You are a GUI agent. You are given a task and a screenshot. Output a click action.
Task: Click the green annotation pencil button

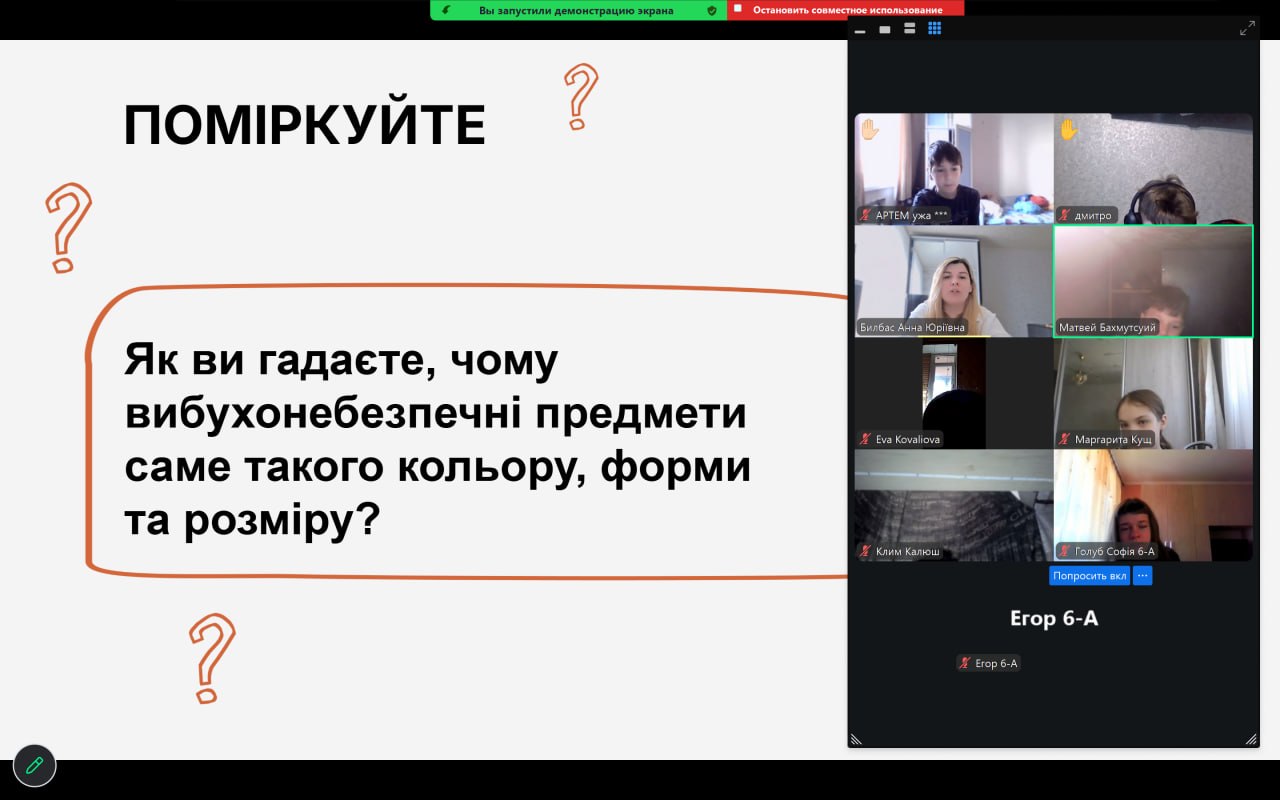coord(34,765)
